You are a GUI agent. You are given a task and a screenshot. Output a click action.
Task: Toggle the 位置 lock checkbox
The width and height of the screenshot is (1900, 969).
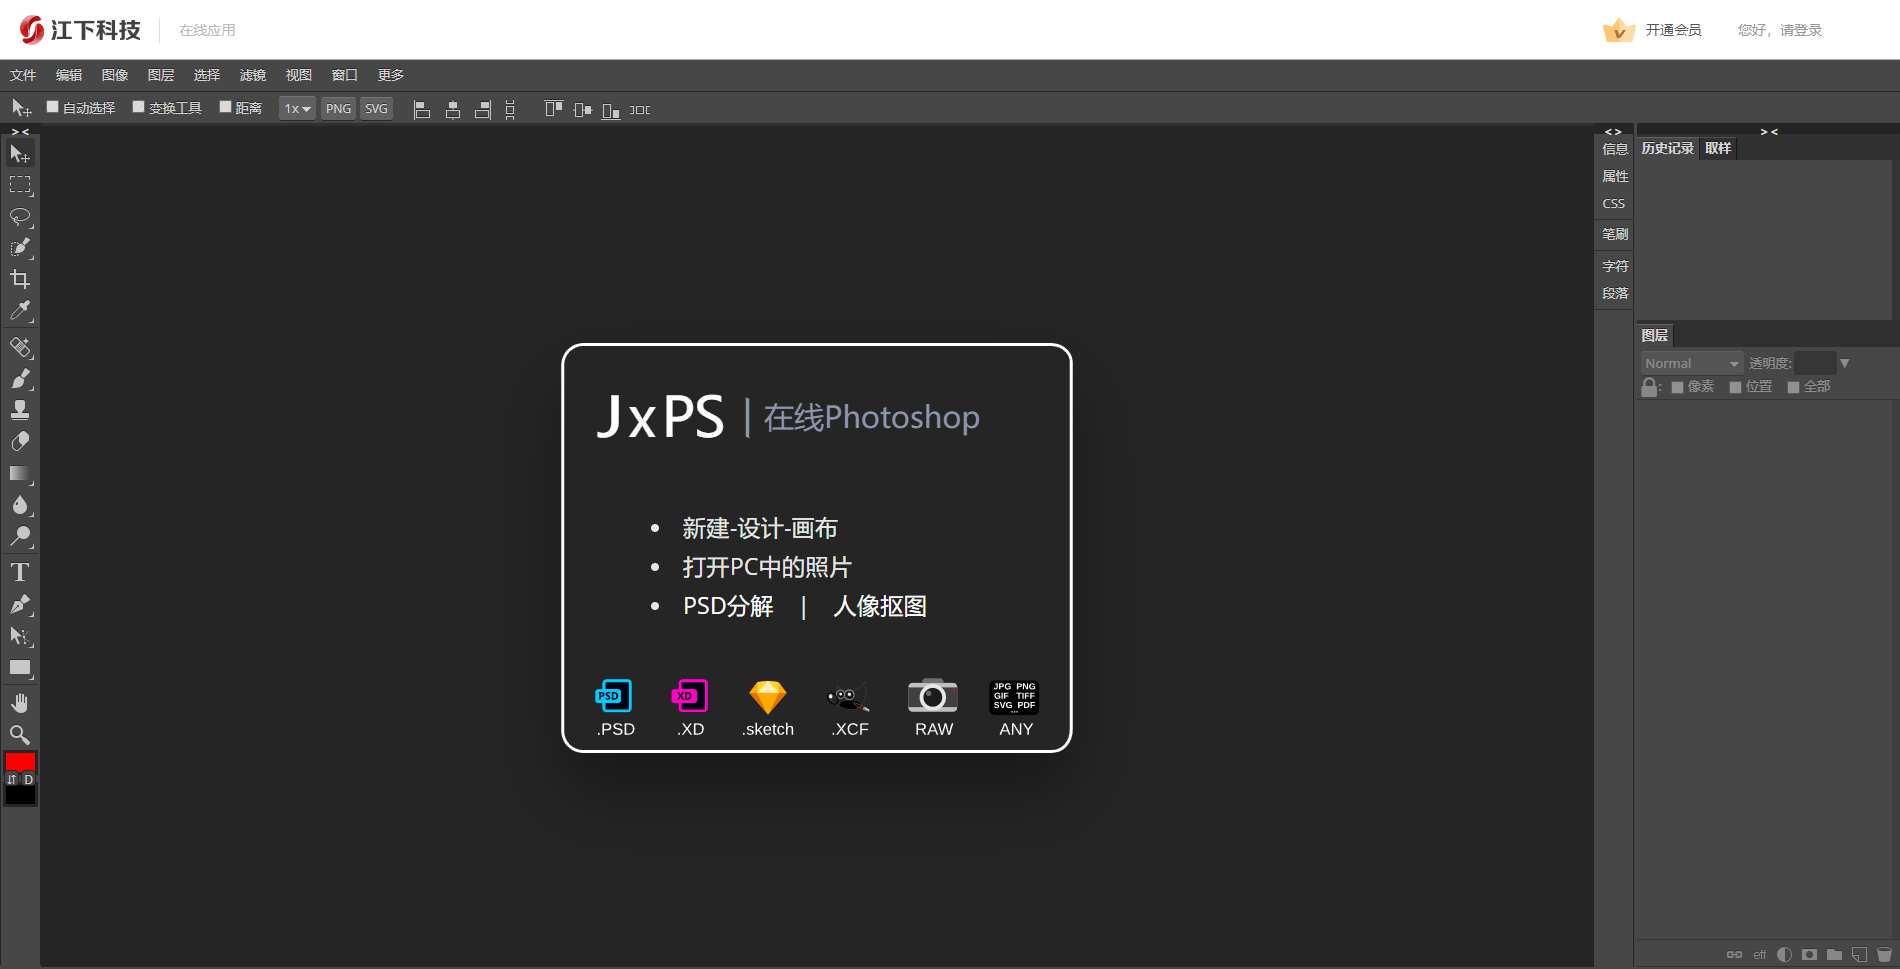tap(1735, 387)
